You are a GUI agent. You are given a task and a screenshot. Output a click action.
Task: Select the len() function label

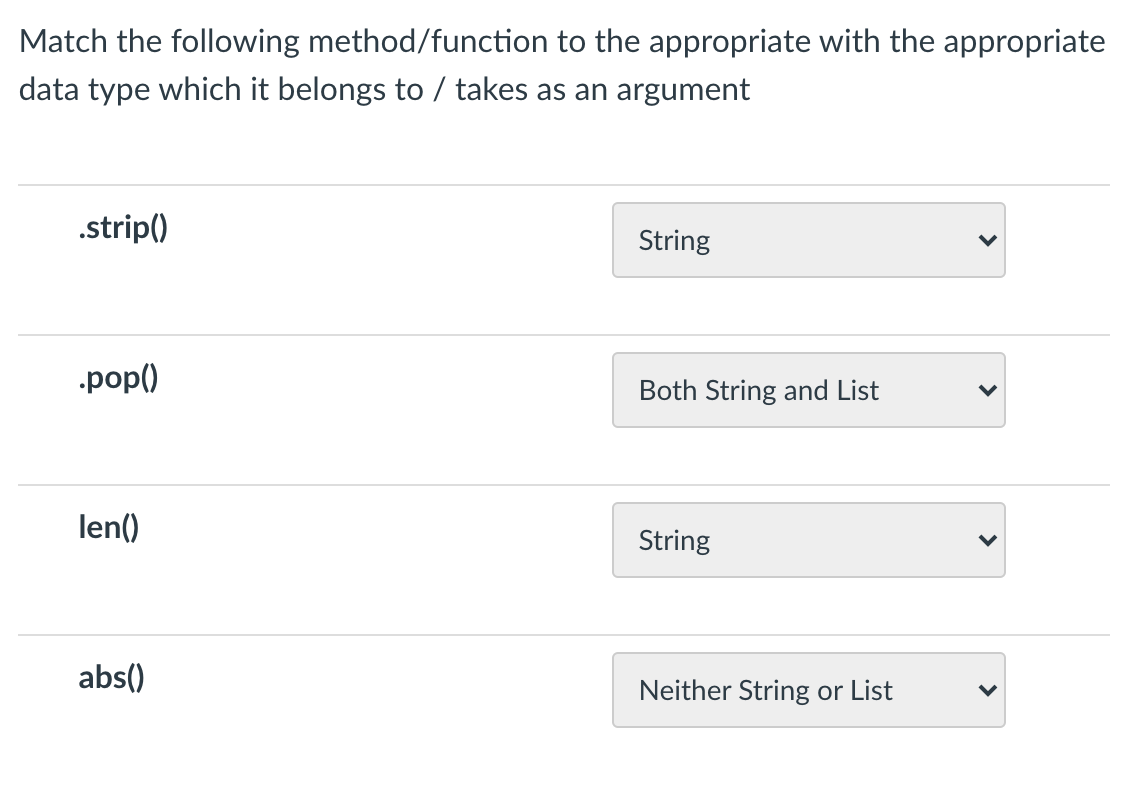tap(107, 527)
